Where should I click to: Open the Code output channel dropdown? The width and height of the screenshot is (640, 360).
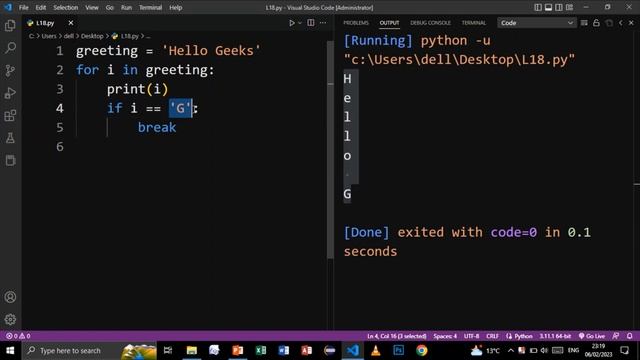click(537, 23)
